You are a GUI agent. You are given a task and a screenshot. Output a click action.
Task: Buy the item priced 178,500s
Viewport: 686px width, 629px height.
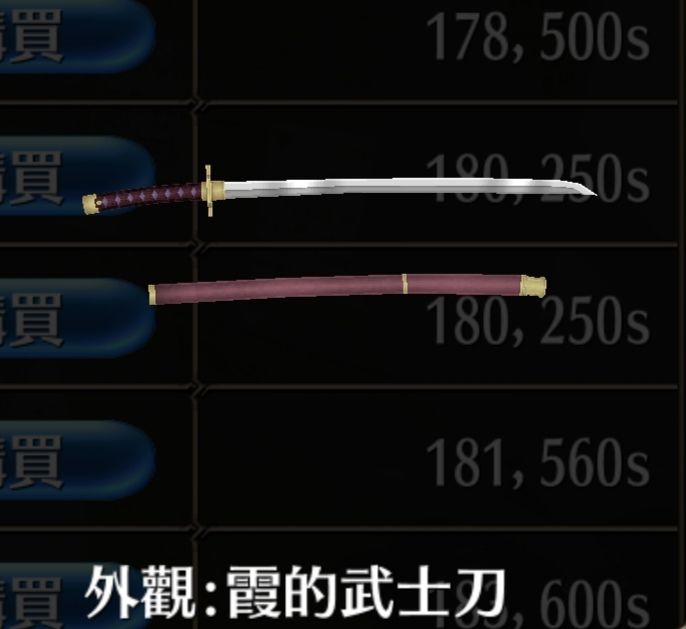pos(77,35)
